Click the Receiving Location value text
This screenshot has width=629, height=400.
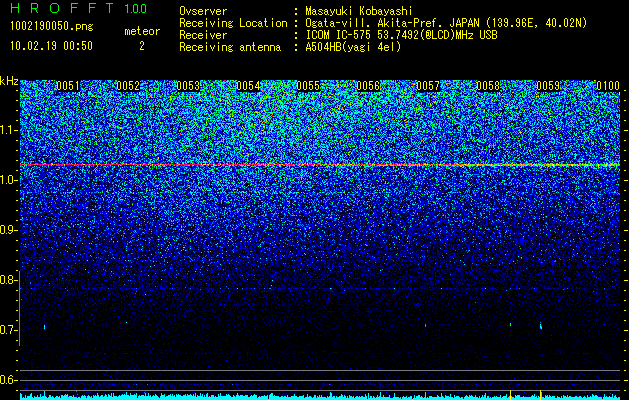446,23
